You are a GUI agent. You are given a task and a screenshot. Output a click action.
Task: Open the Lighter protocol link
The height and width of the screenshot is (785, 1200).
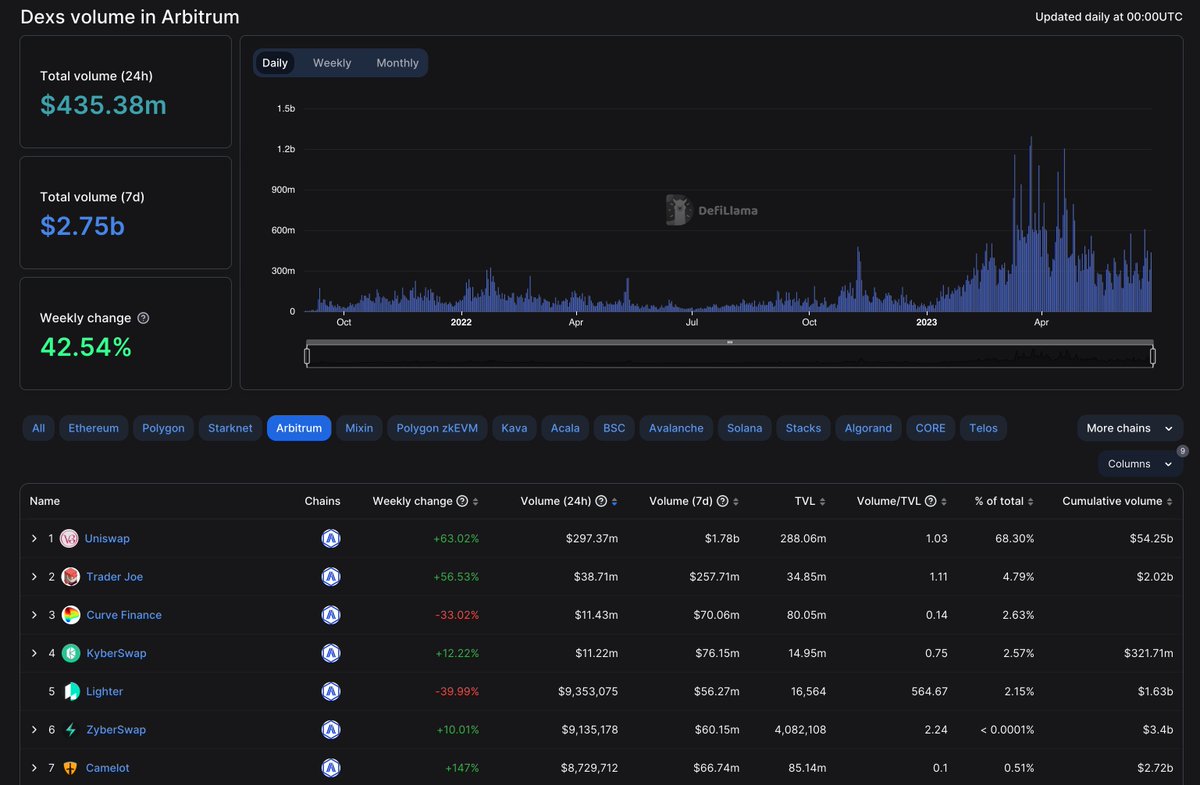coord(103,691)
